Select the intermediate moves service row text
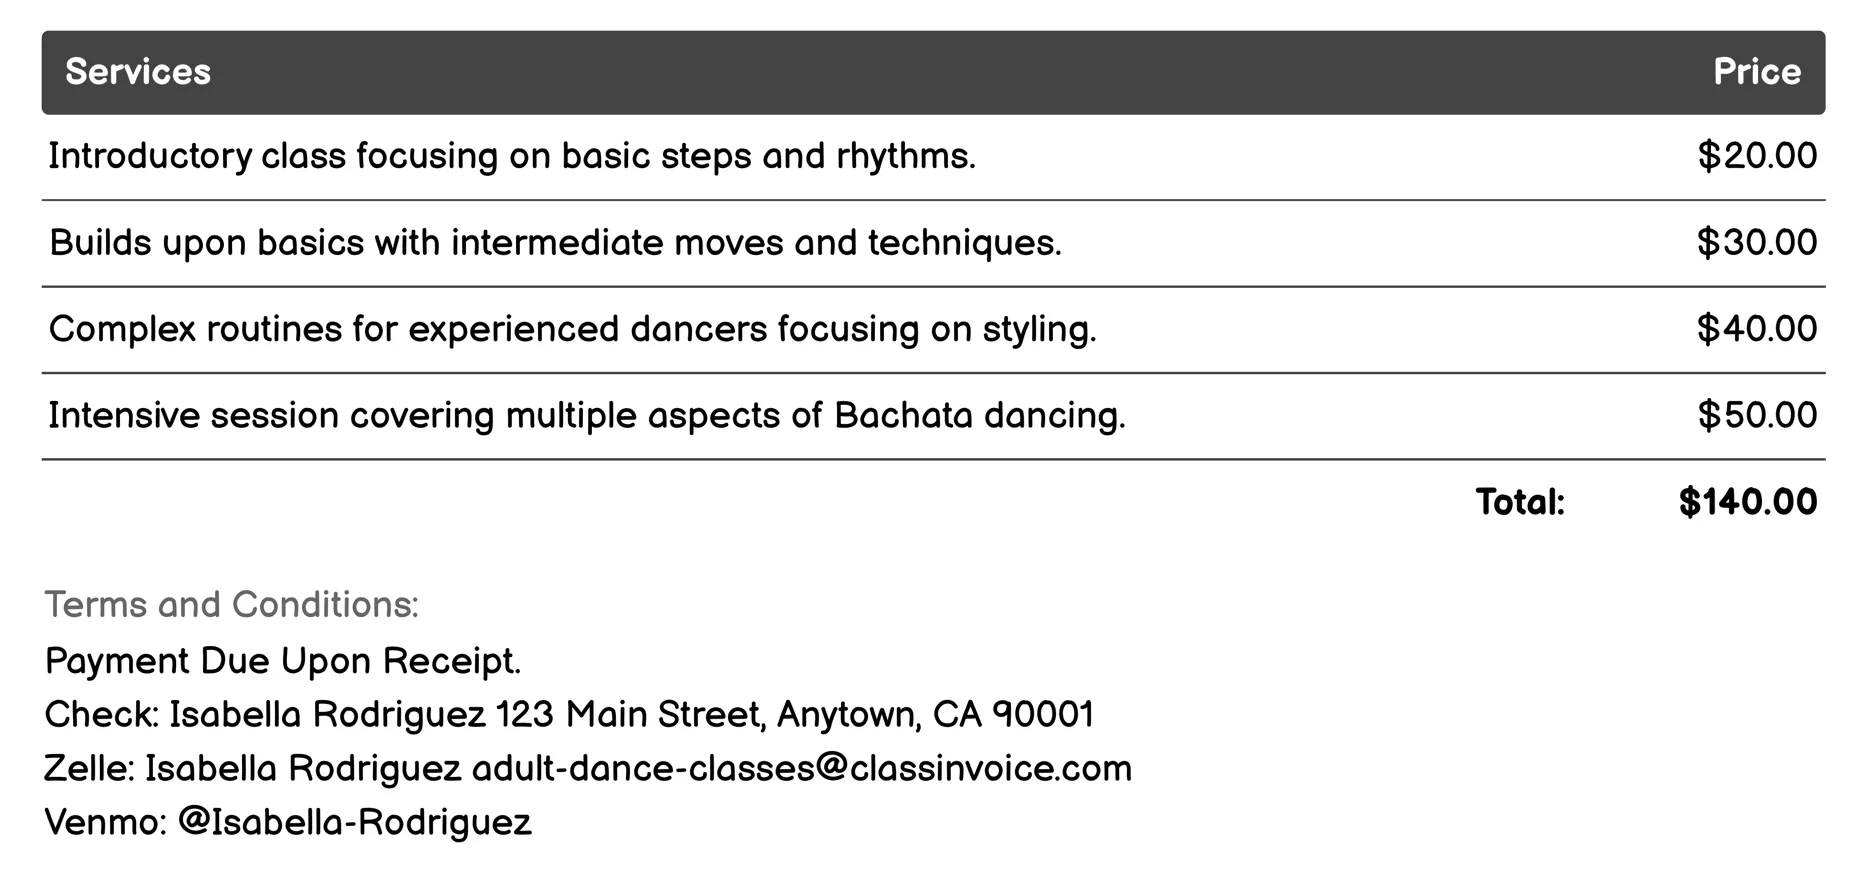Image resolution: width=1868 pixels, height=870 pixels. pos(555,243)
